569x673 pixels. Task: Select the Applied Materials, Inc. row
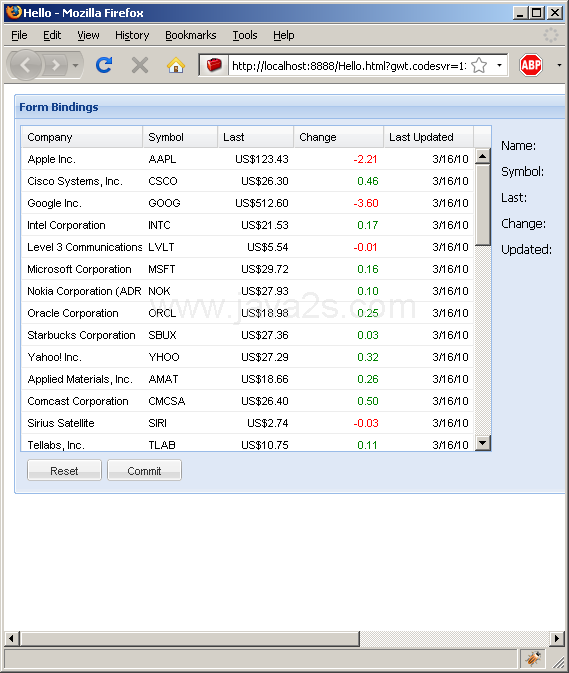[248, 379]
